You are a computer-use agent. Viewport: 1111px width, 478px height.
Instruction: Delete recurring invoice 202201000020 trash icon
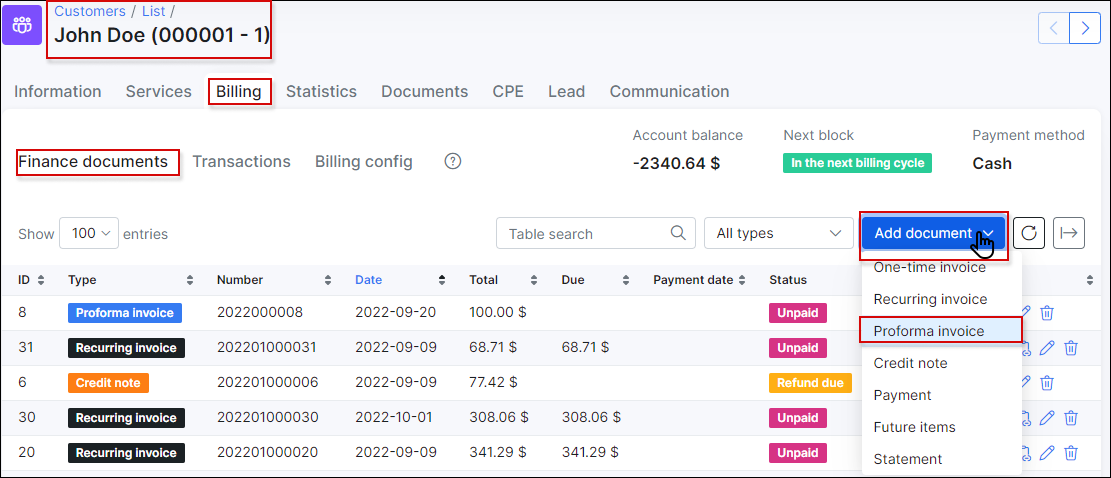pyautogui.click(x=1071, y=453)
